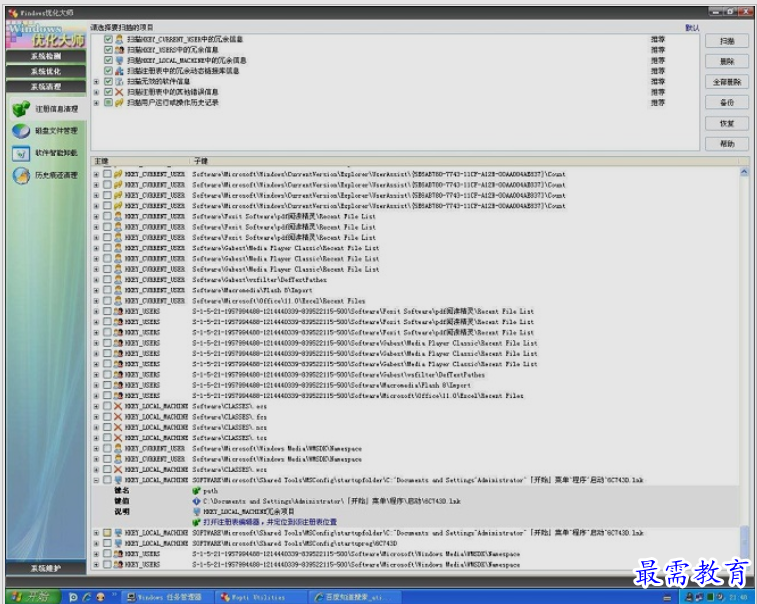
Task: Click the user icon of the HKEY_CURRENT_USER scan option
Action: [x=119, y=39]
